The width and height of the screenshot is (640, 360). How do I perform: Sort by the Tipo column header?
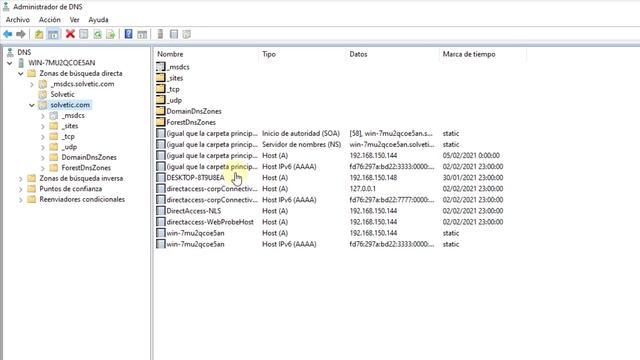[302, 54]
